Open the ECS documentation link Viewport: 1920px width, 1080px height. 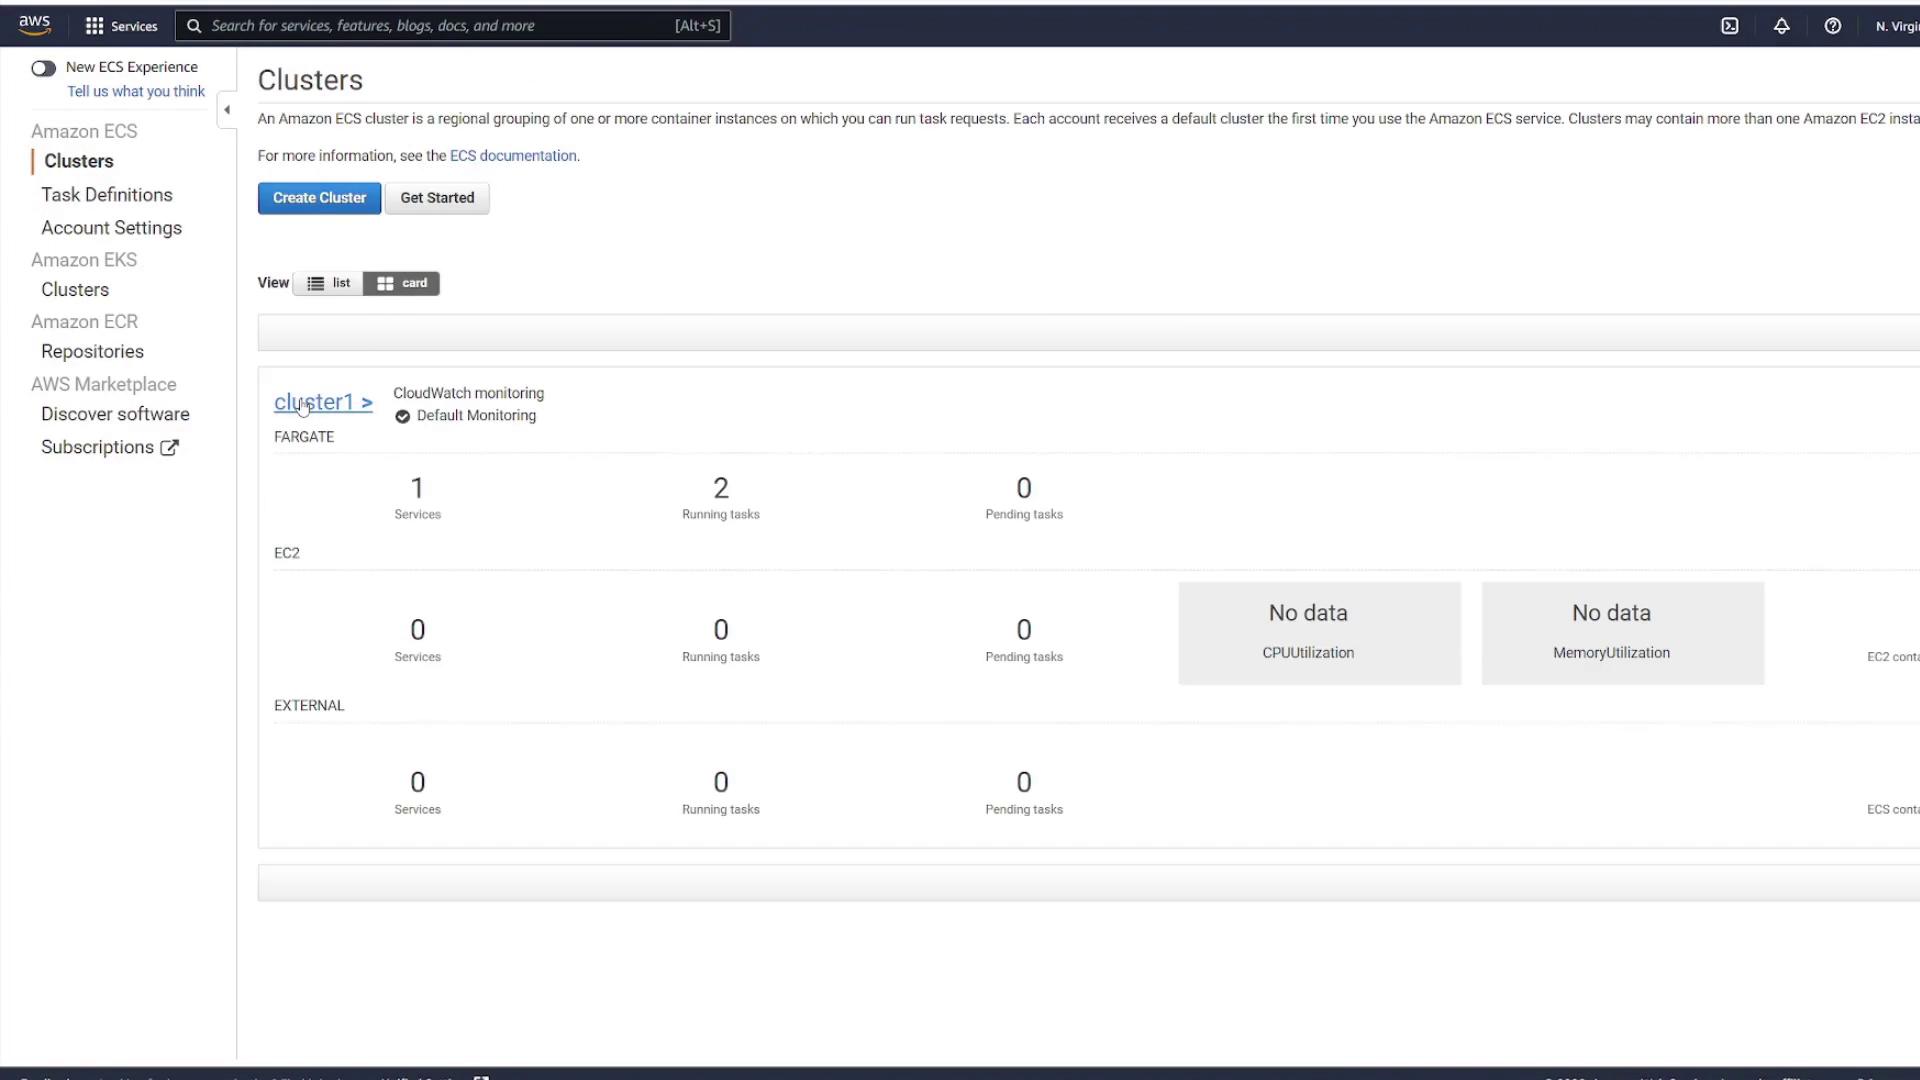513,156
